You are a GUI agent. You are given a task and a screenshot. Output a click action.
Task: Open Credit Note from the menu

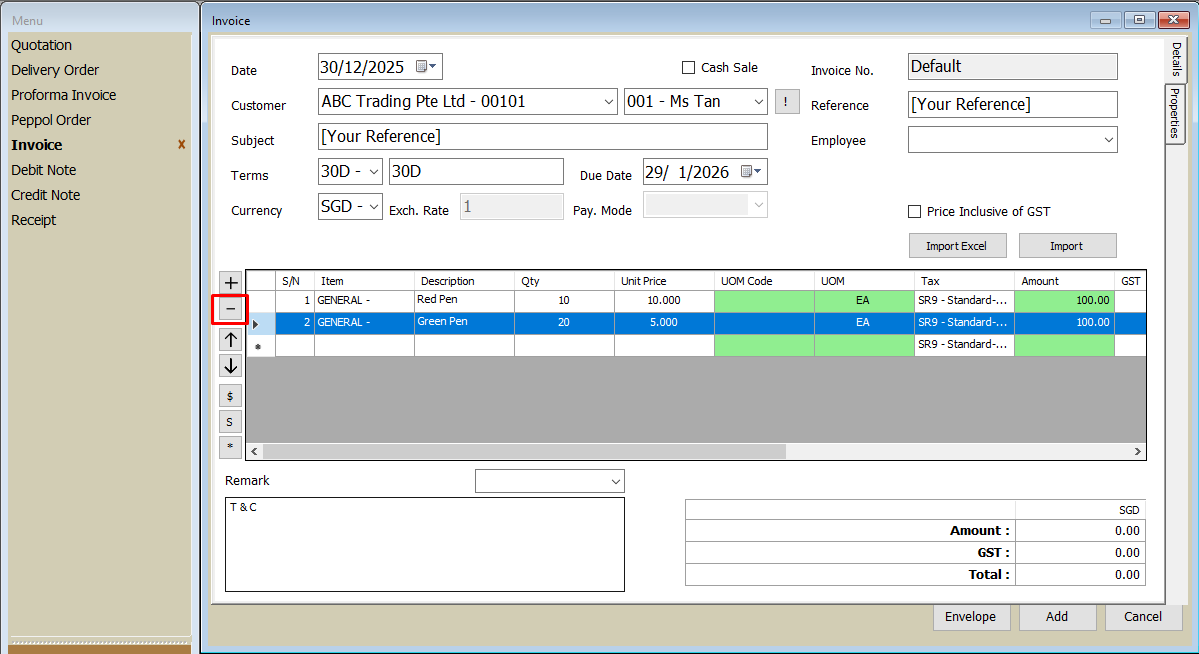tap(46, 195)
